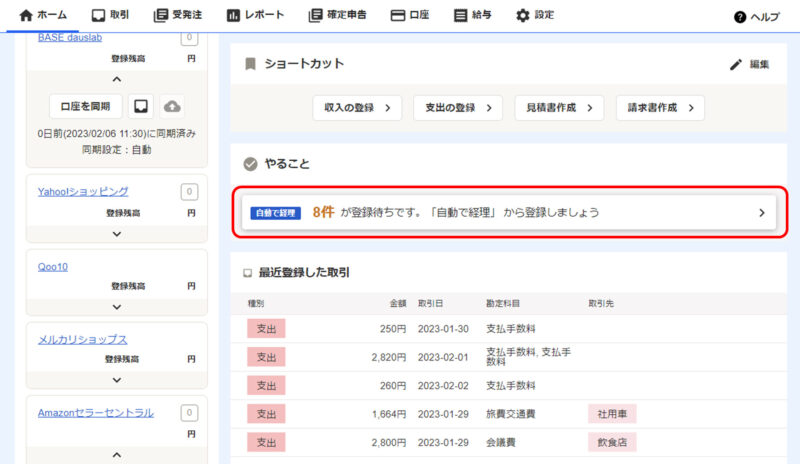Click the 支出 tag for 260円 row
This screenshot has height=464, width=800.
click(x=266, y=386)
